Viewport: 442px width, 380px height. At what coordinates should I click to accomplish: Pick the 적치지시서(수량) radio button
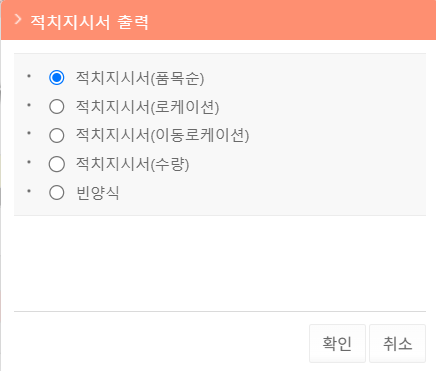point(57,164)
